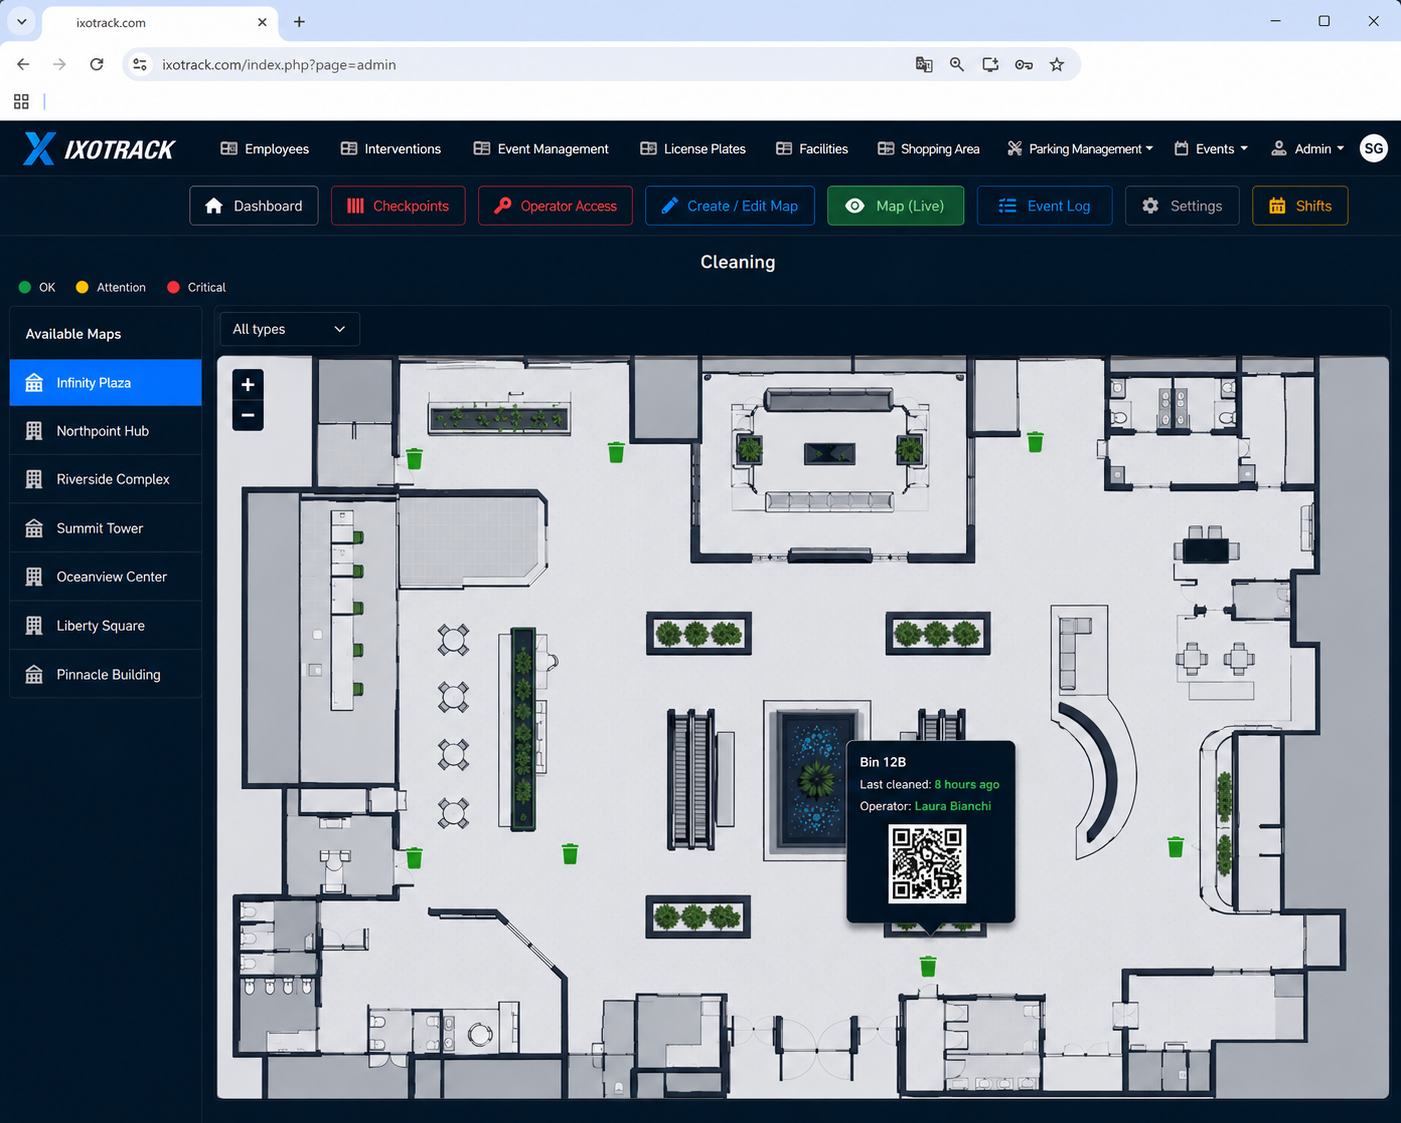Click the yellow Attention legend dot
1401x1123 pixels.
point(82,287)
